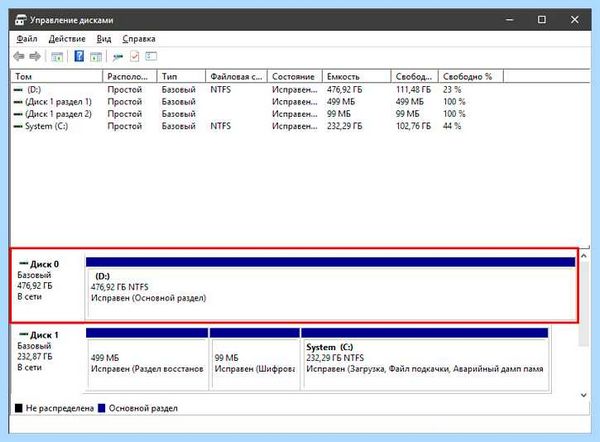Select the Диск 1 disk label panel

click(x=47, y=358)
